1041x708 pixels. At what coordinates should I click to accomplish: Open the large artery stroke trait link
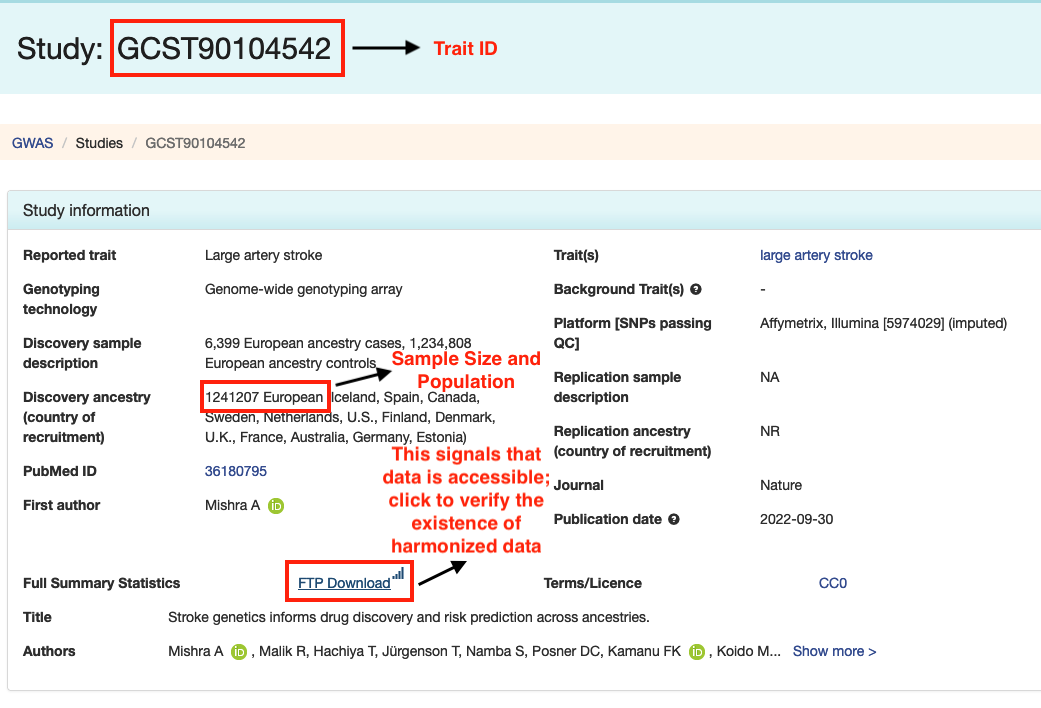816,255
